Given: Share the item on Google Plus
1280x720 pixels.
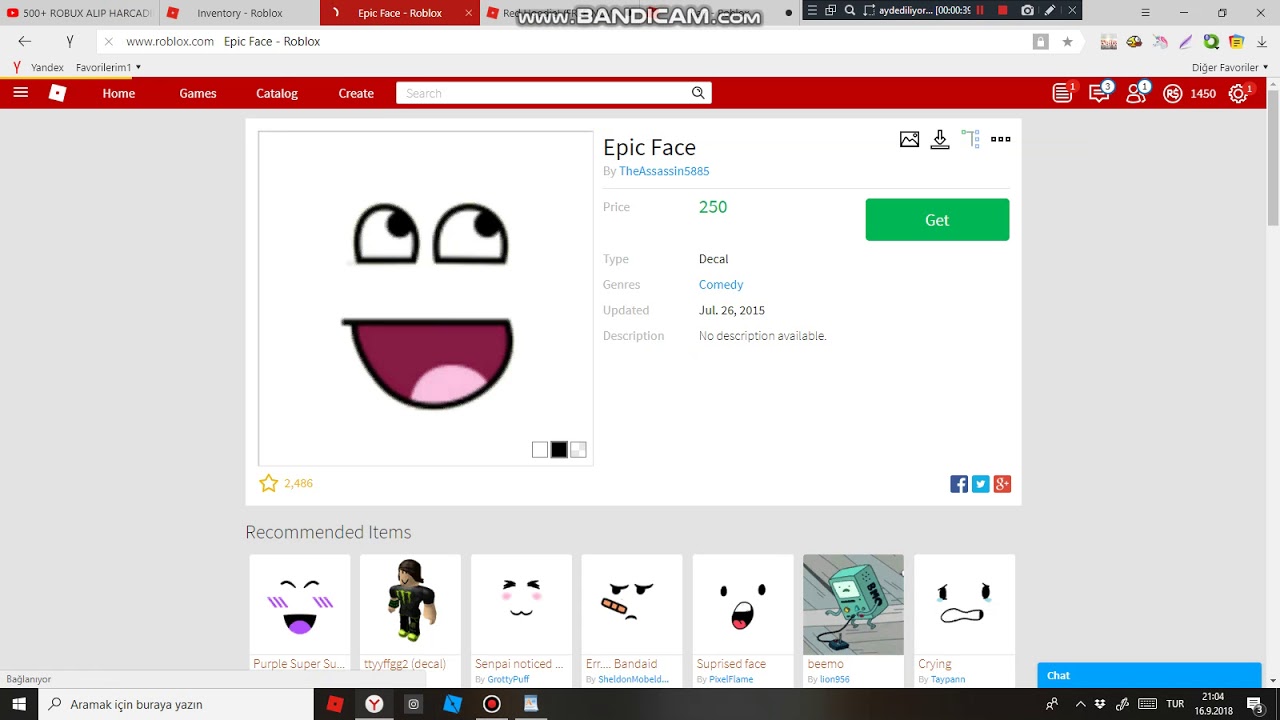Looking at the screenshot, I should pos(1002,484).
